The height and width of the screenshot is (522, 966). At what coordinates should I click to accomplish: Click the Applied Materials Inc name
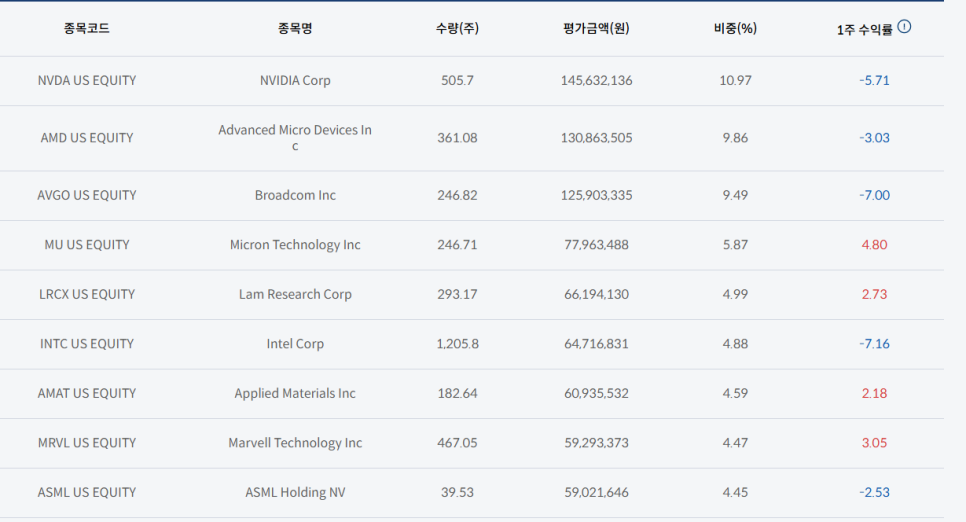coord(295,393)
